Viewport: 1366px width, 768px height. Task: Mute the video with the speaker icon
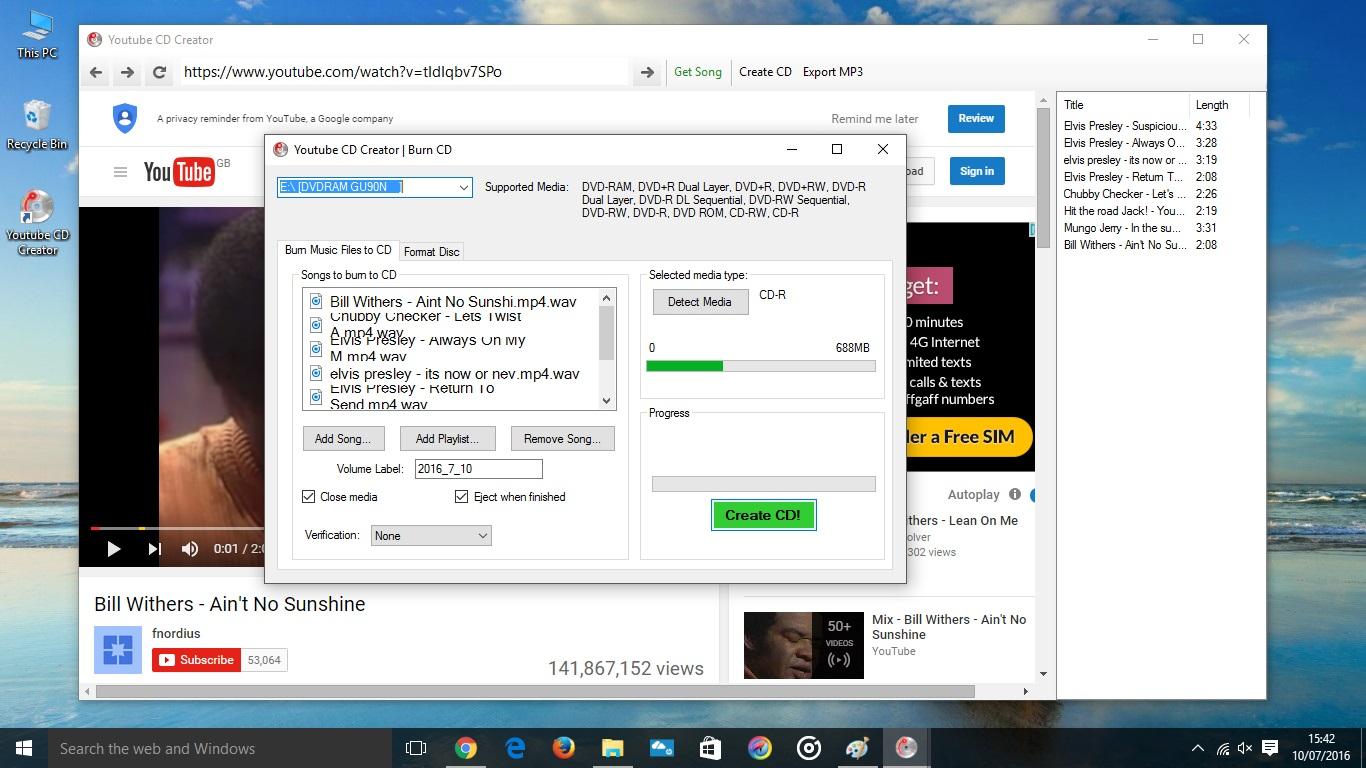coord(190,548)
